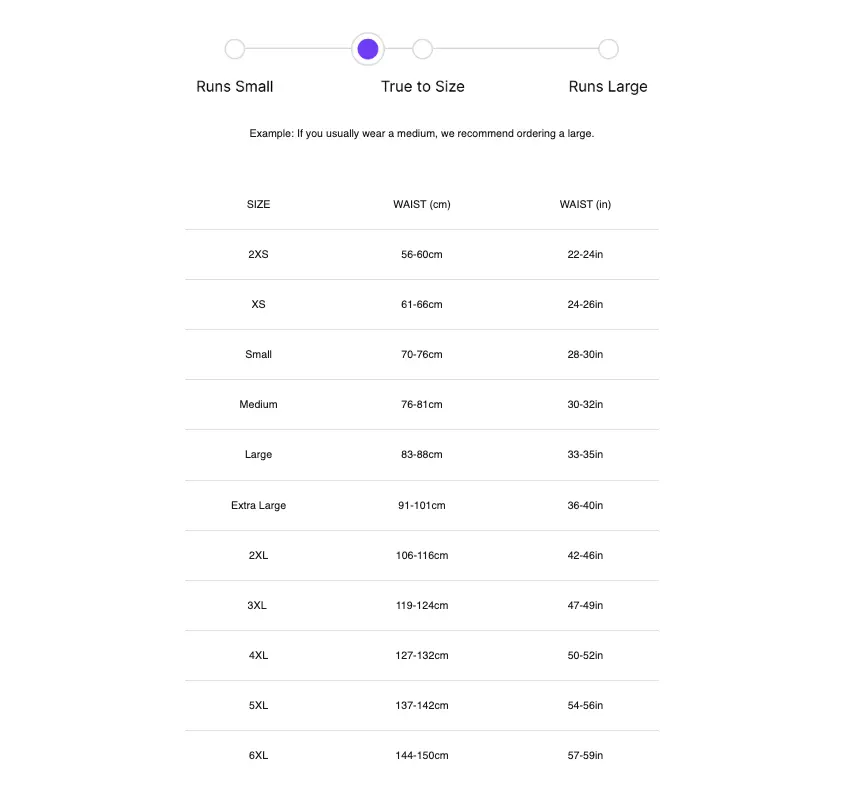Select the Extra Large size label
This screenshot has width=866, height=800.
coord(258,505)
